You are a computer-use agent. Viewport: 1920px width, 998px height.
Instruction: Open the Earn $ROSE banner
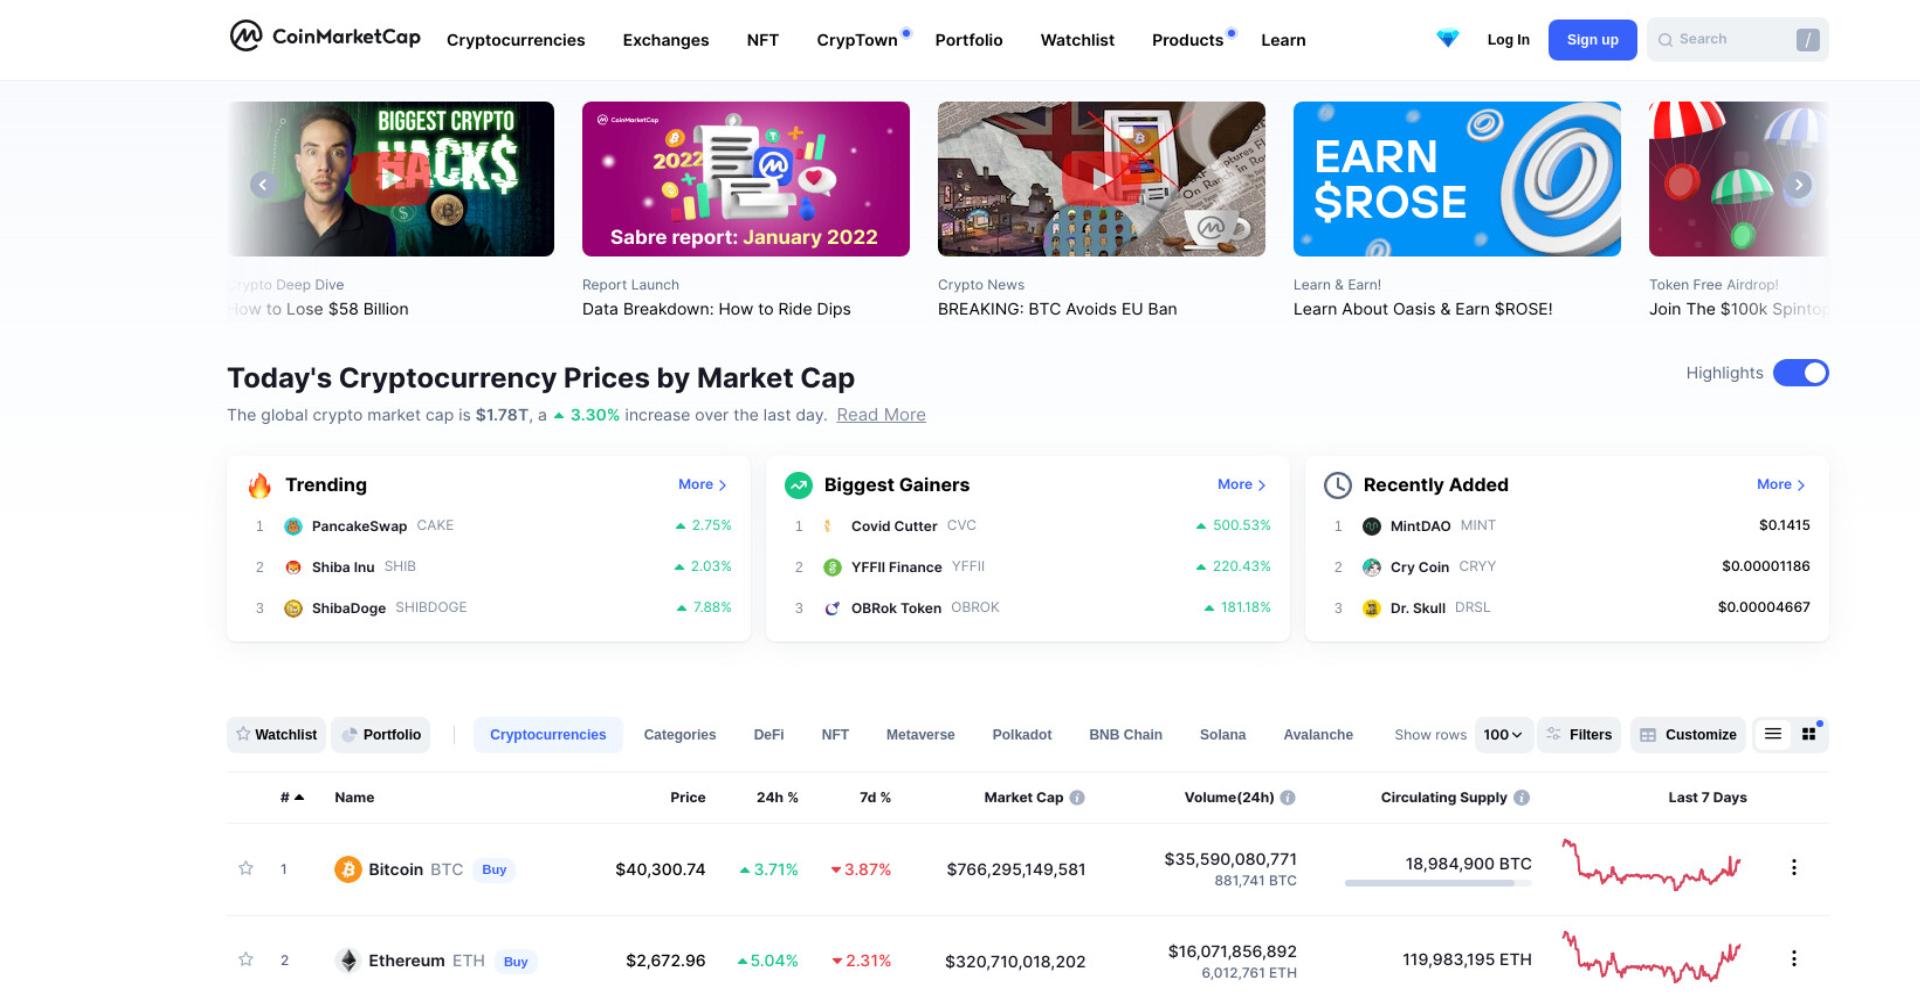tap(1456, 179)
